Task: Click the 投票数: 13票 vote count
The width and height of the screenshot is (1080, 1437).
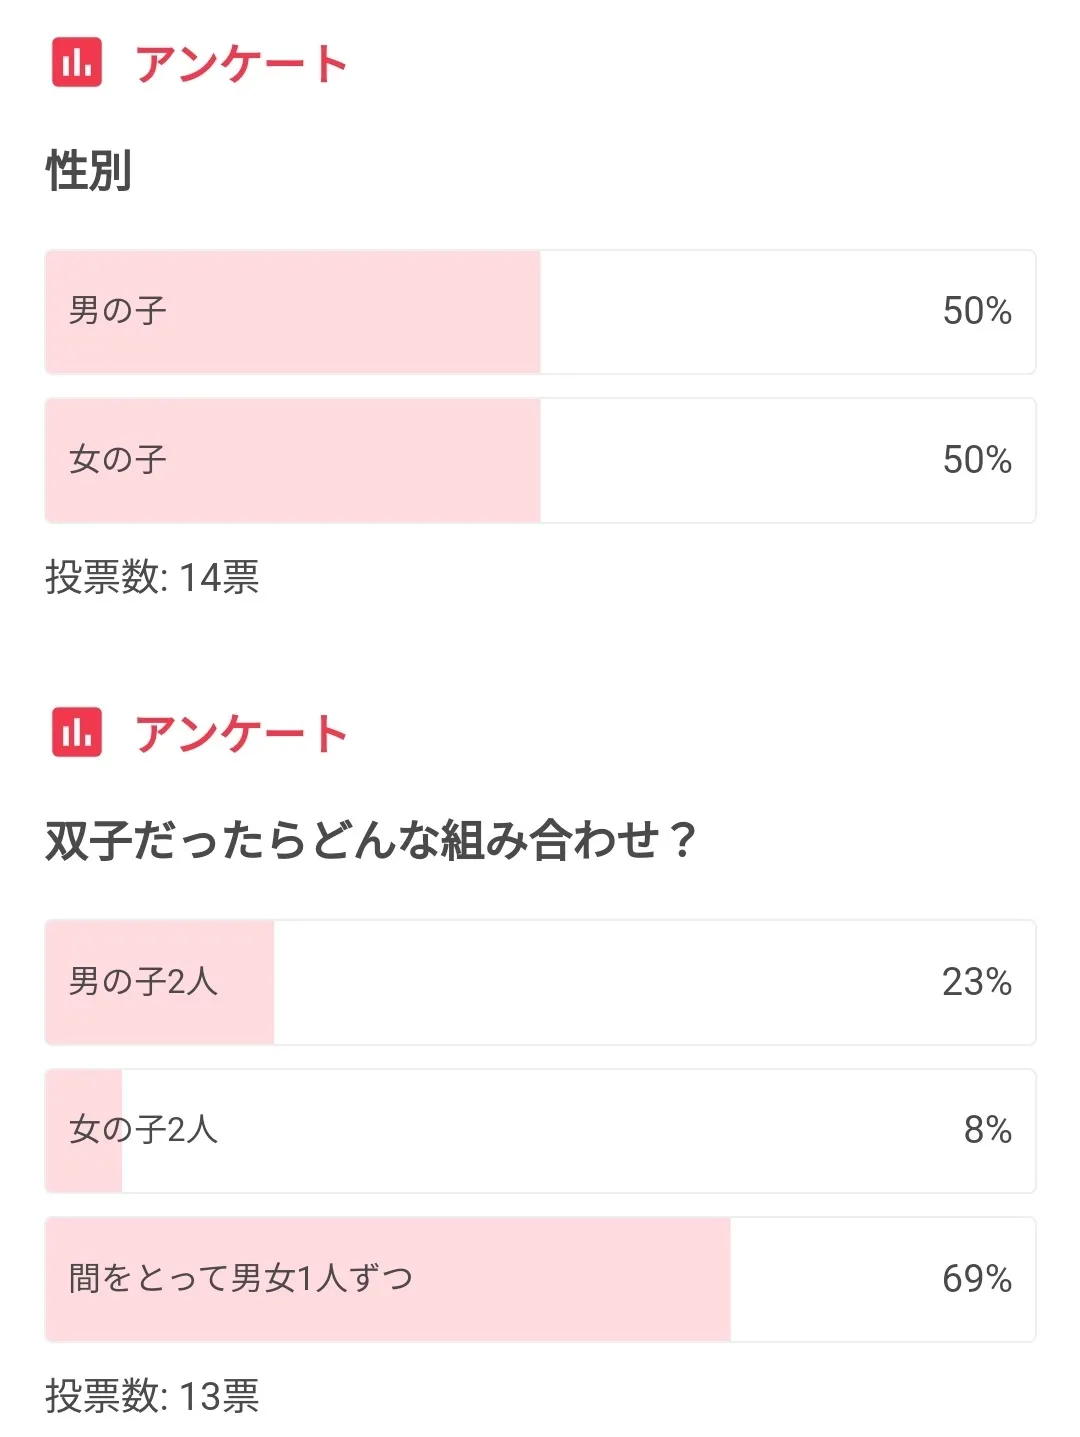Action: [x=152, y=1396]
